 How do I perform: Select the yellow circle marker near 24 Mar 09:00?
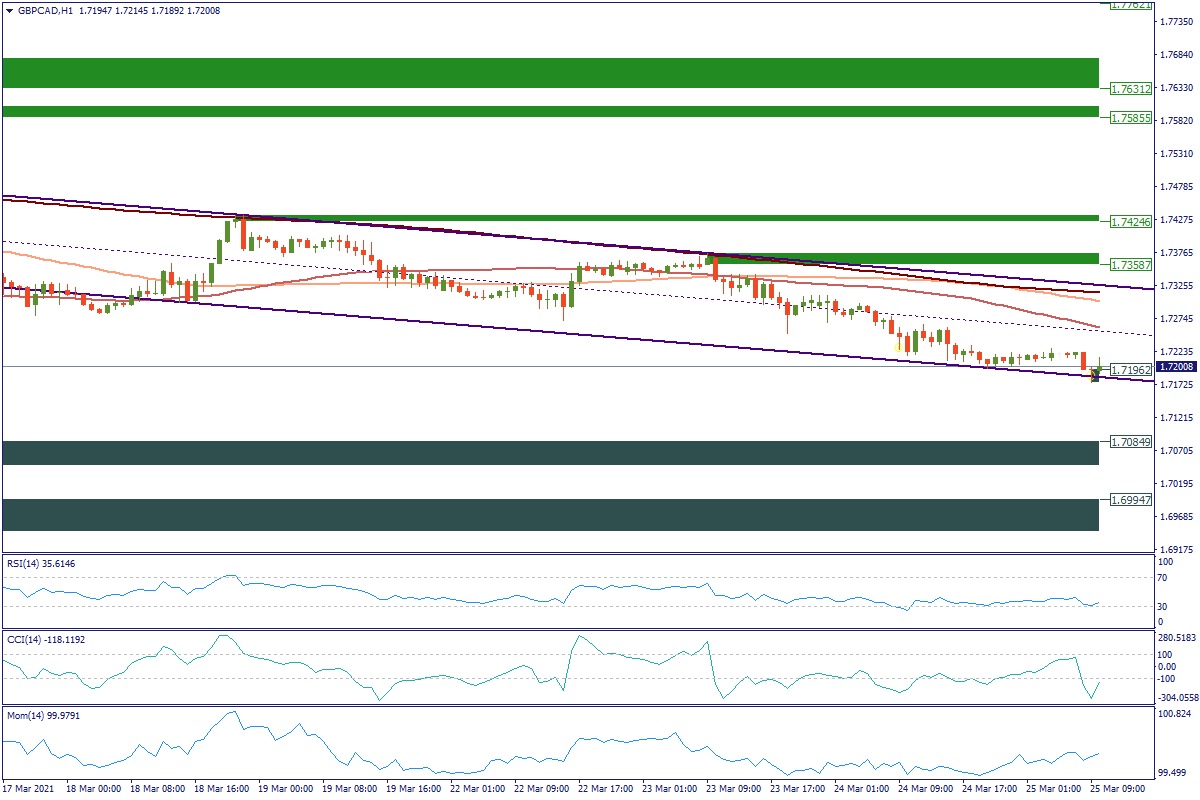[x=896, y=345]
